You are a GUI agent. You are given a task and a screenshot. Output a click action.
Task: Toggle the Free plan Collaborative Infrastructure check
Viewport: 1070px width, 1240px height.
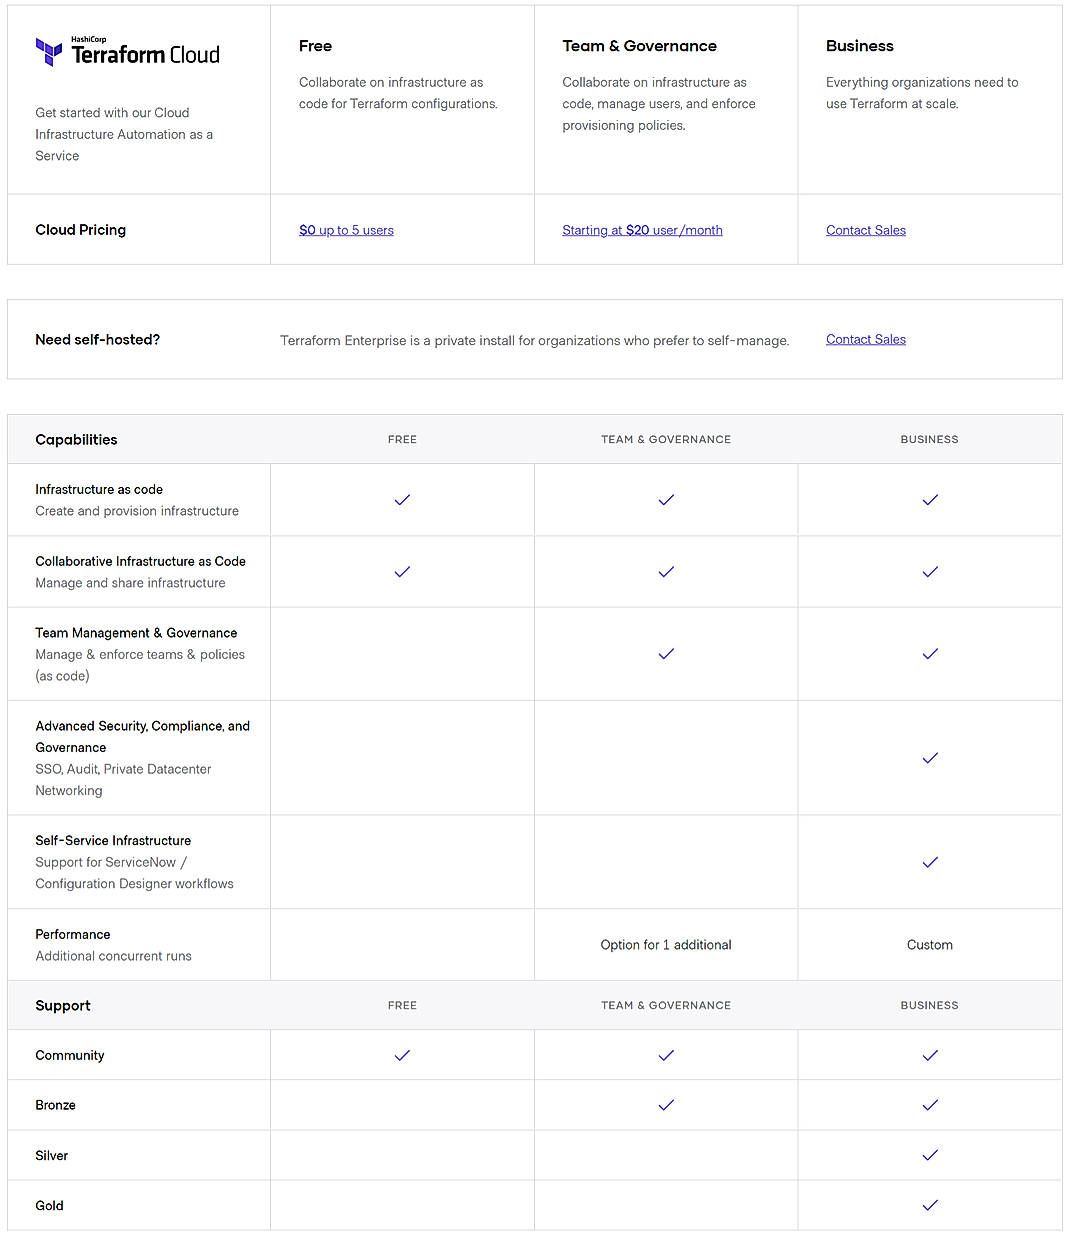click(402, 571)
